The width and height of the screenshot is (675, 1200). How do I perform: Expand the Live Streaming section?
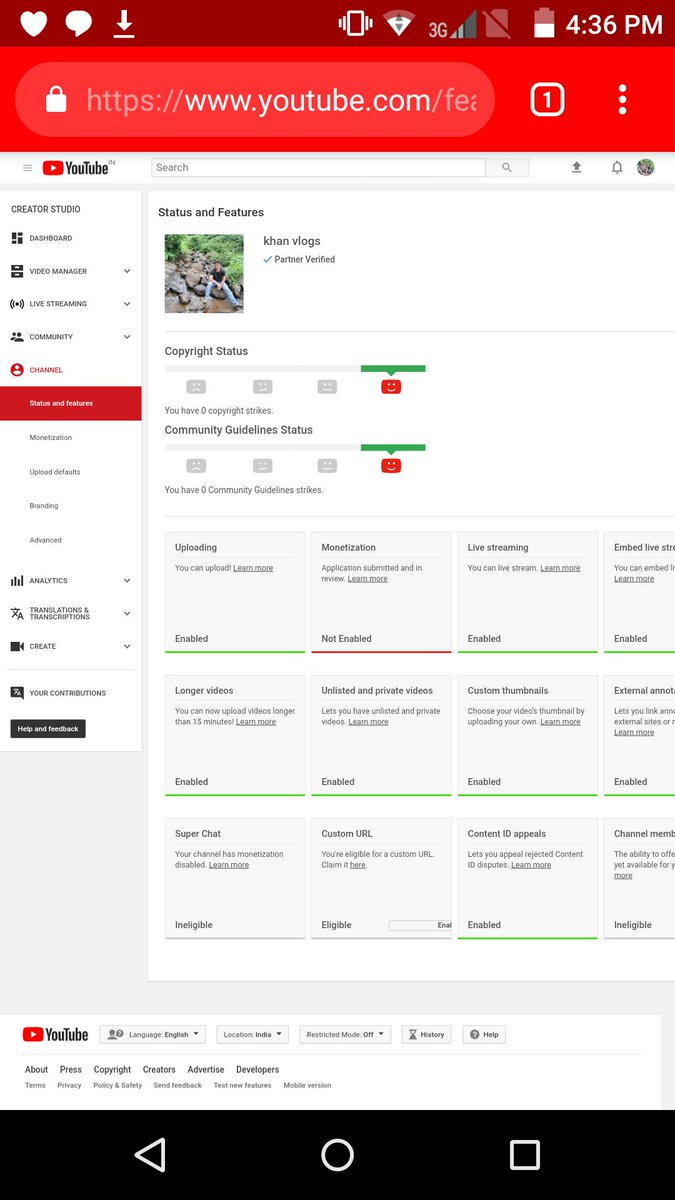127,304
